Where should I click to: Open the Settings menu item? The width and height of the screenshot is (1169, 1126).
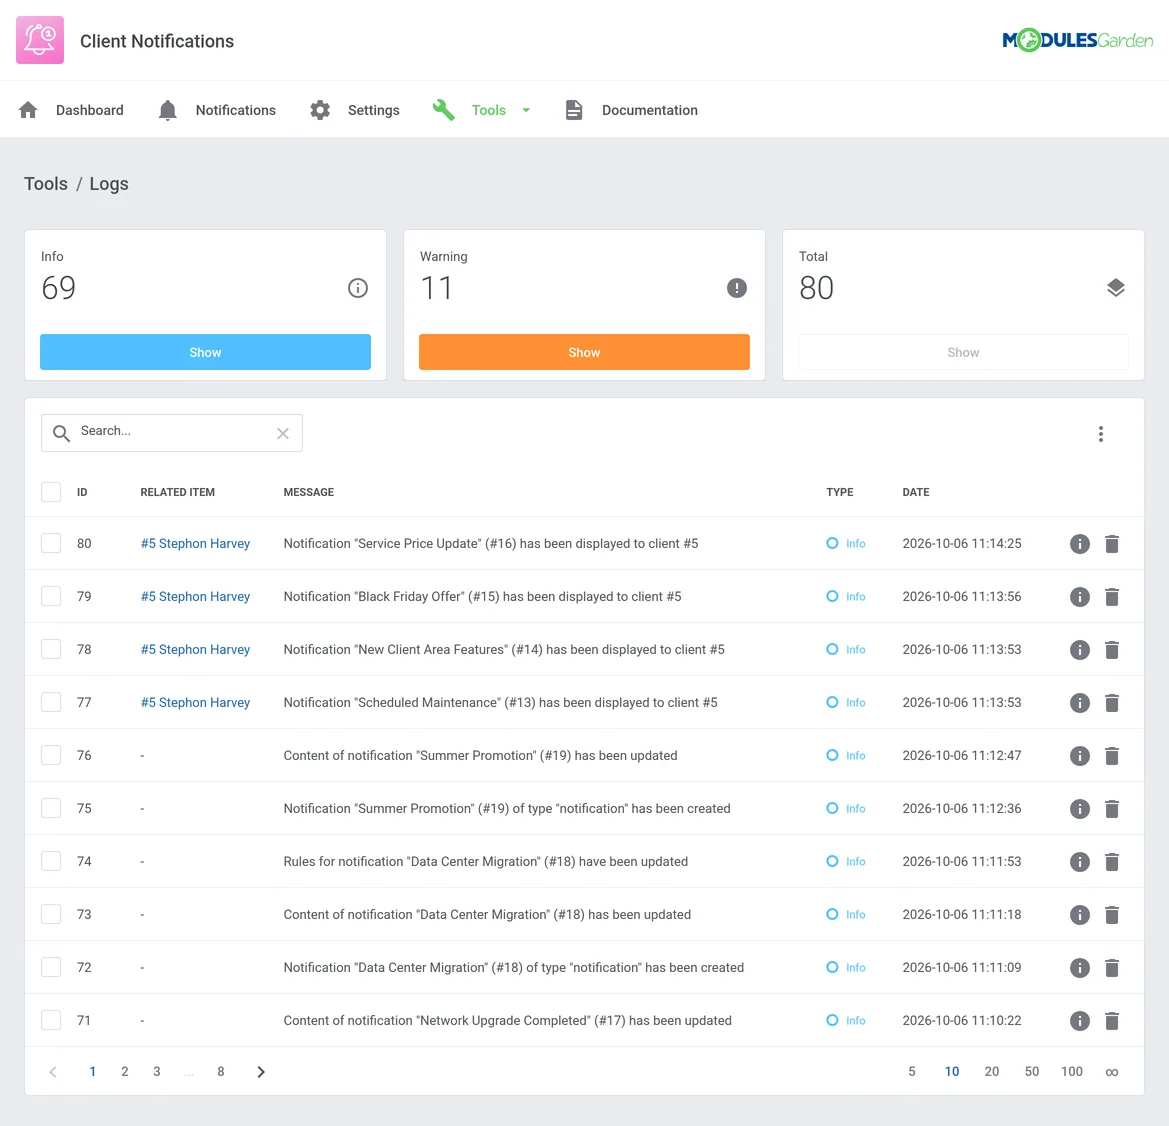coord(374,110)
